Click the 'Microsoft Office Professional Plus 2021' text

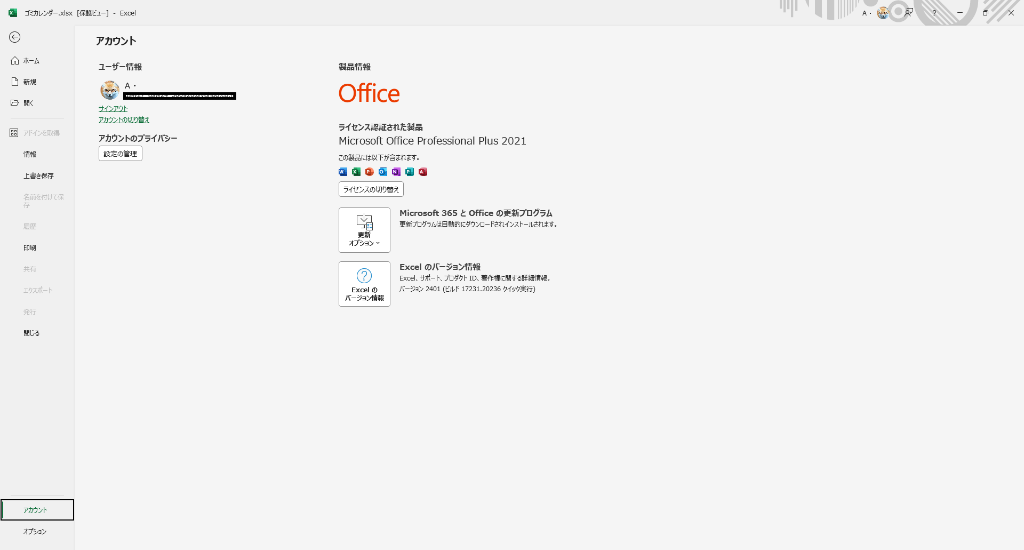click(x=432, y=141)
